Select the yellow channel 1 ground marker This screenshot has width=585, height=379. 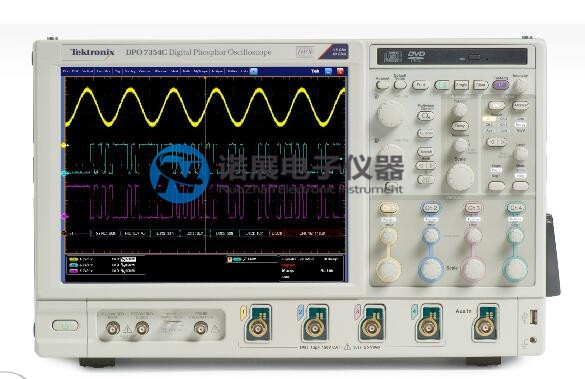point(64,145)
